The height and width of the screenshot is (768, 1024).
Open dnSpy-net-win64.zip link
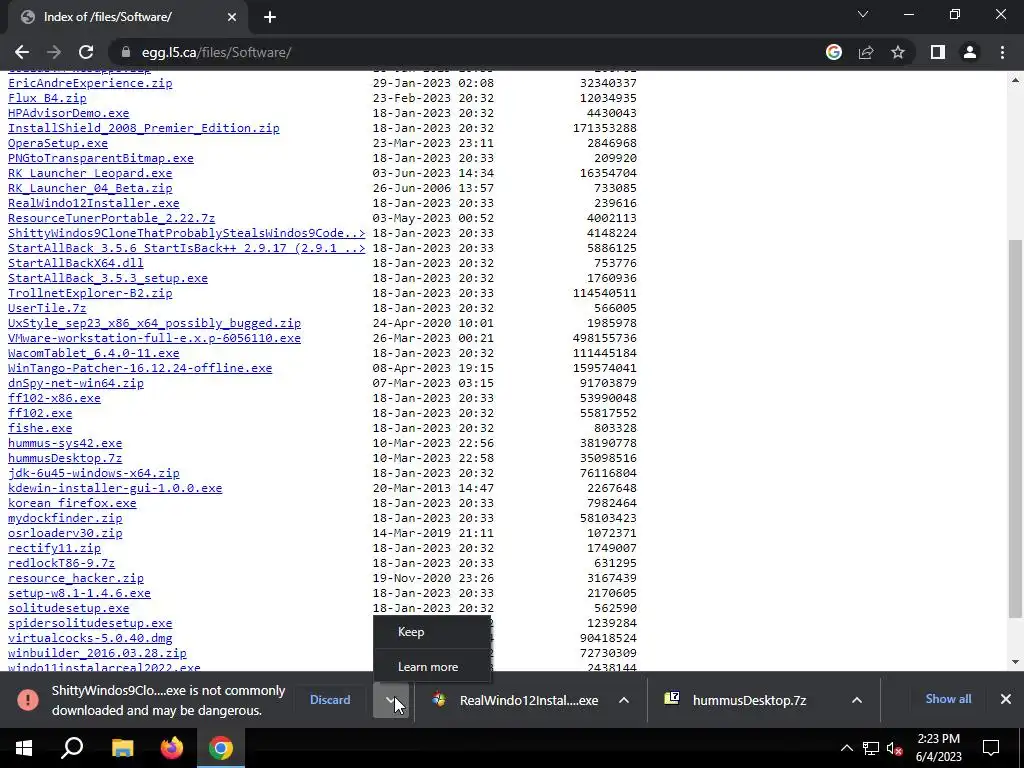pyautogui.click(x=76, y=383)
